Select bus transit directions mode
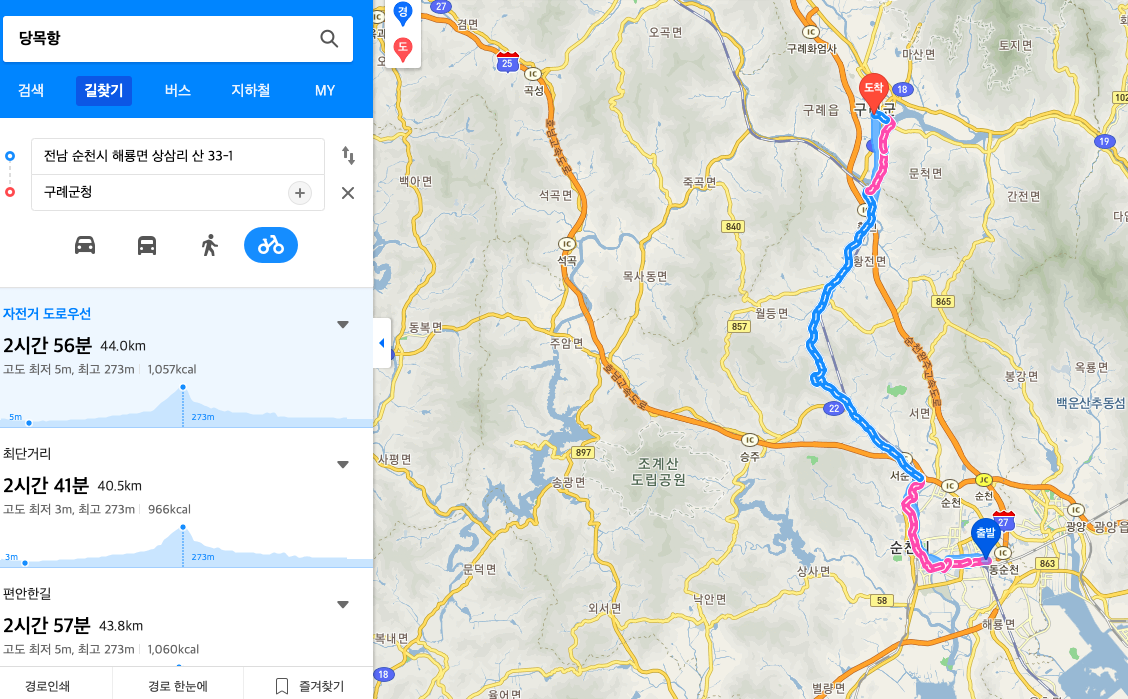This screenshot has width=1128, height=699. pyautogui.click(x=147, y=245)
